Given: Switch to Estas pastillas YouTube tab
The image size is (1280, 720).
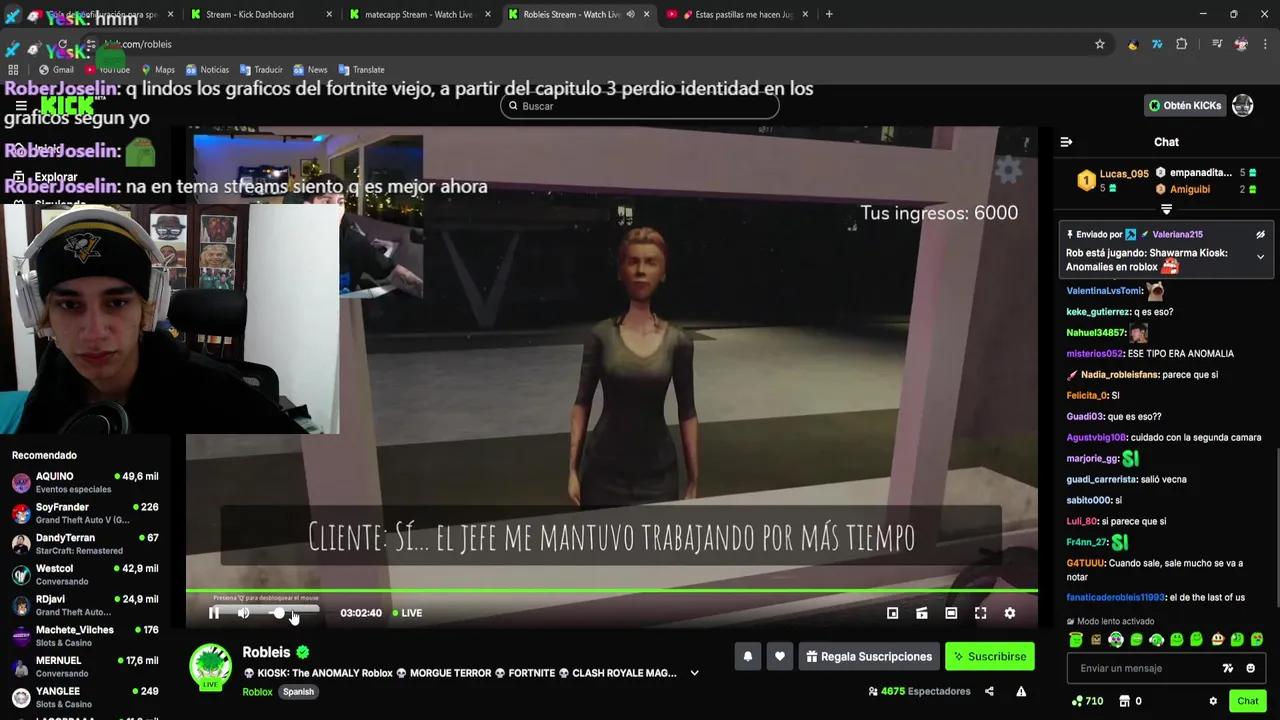Looking at the screenshot, I should pos(740,14).
